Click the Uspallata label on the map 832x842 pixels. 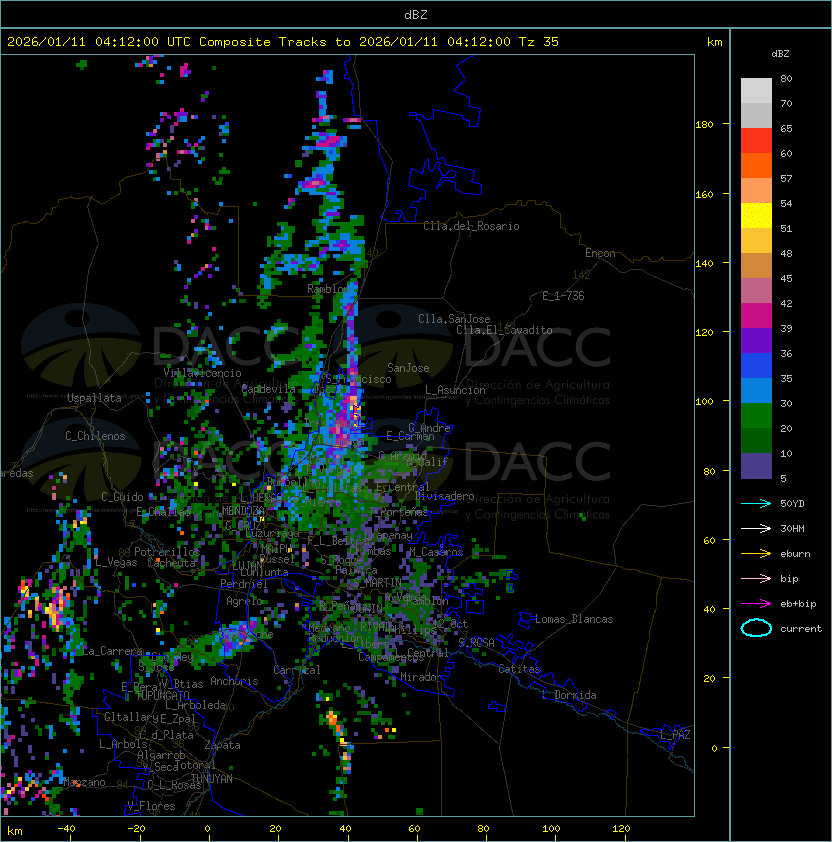94,398
